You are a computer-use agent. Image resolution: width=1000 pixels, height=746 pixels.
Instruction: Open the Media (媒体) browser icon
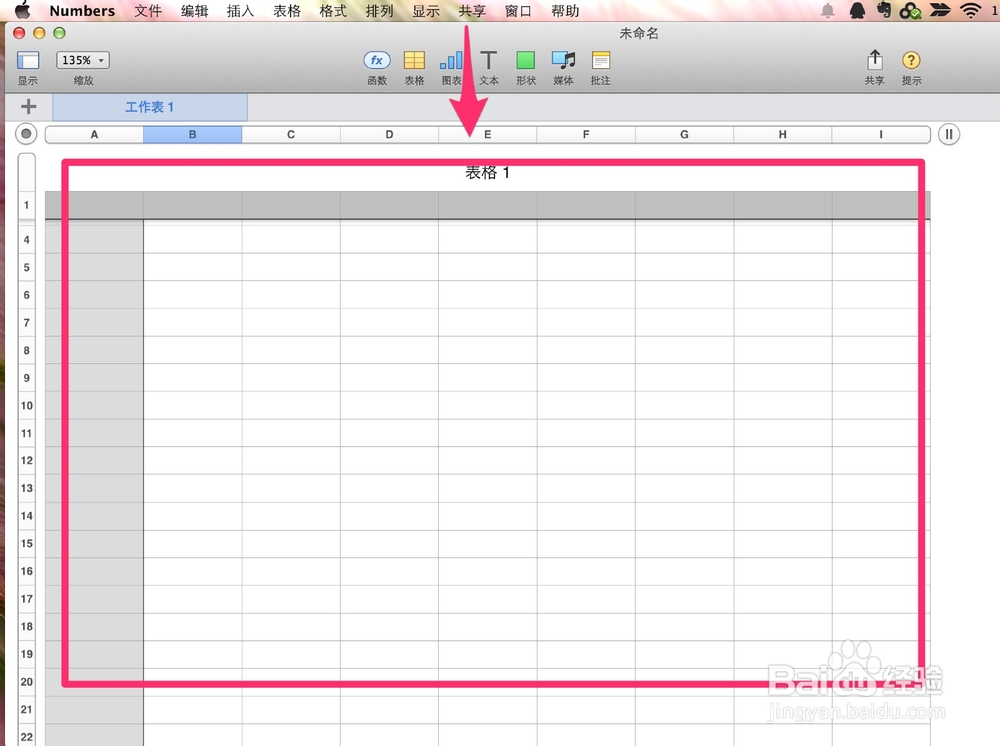[563, 61]
